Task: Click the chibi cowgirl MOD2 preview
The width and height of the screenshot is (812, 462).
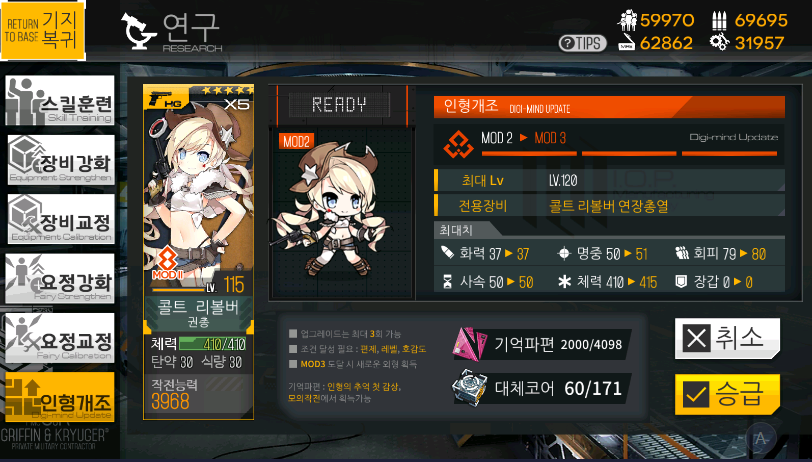Action: (x=331, y=208)
